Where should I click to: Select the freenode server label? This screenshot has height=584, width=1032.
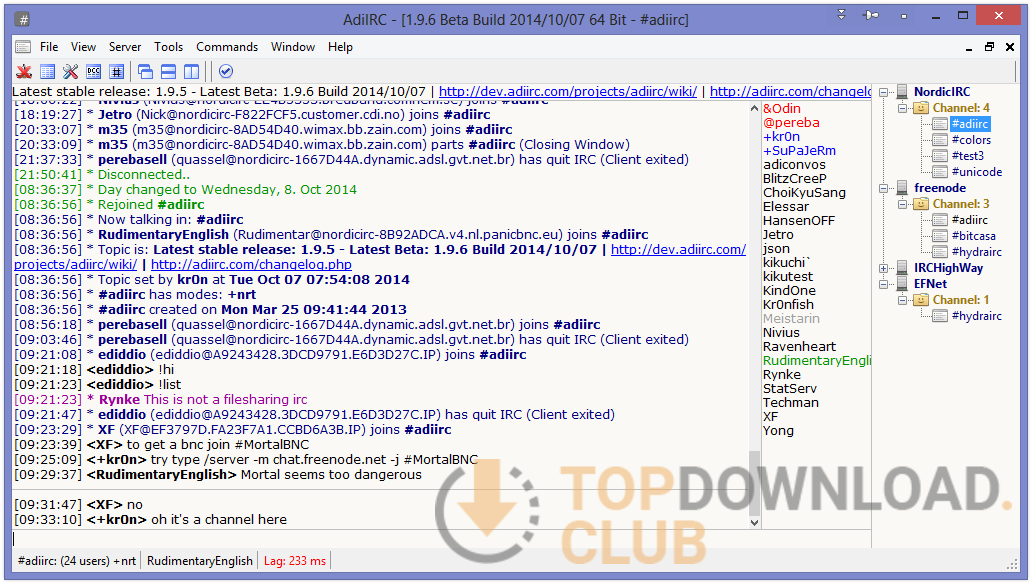940,188
